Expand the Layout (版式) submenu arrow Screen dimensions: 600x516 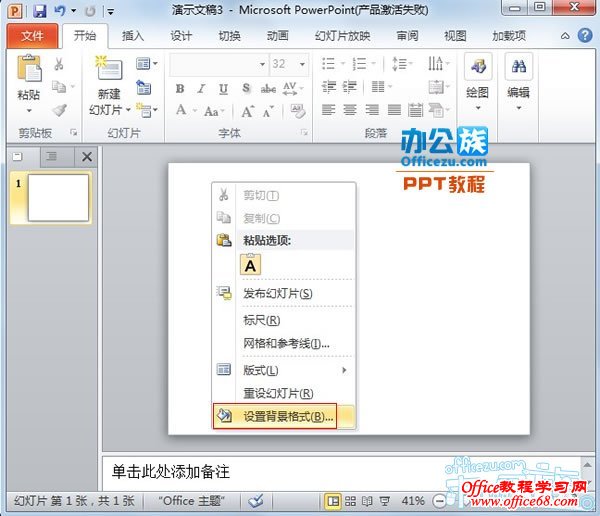click(x=345, y=370)
